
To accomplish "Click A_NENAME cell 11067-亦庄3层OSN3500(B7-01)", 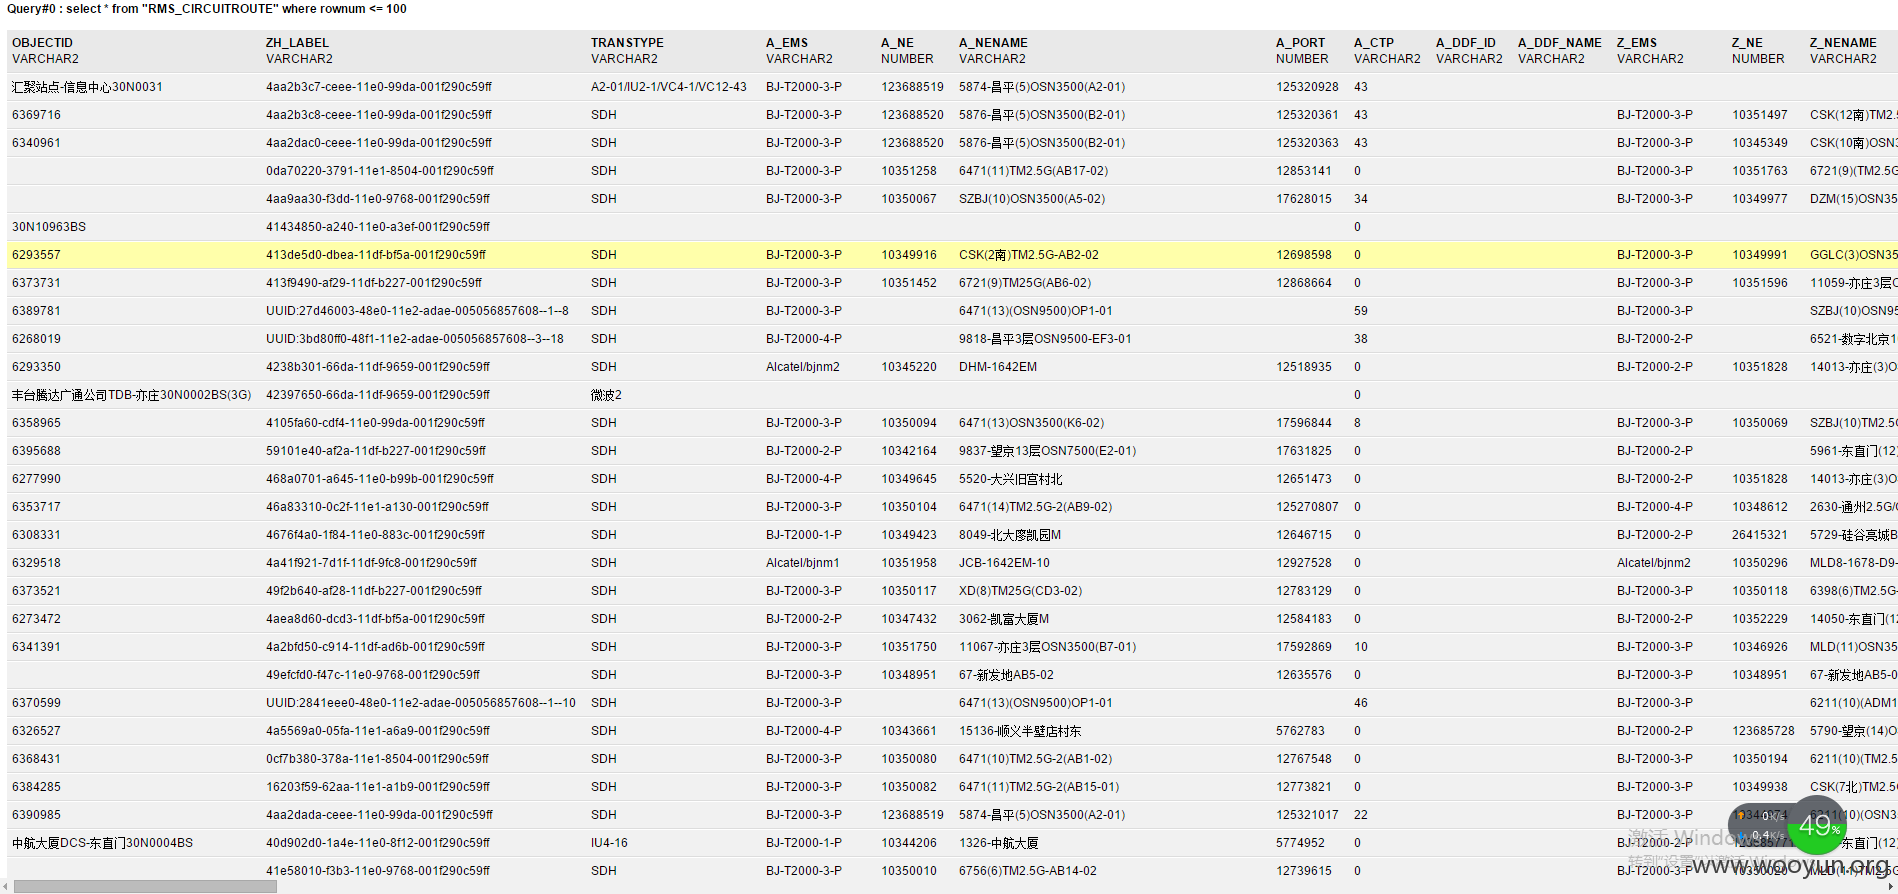I will click(x=1047, y=647).
